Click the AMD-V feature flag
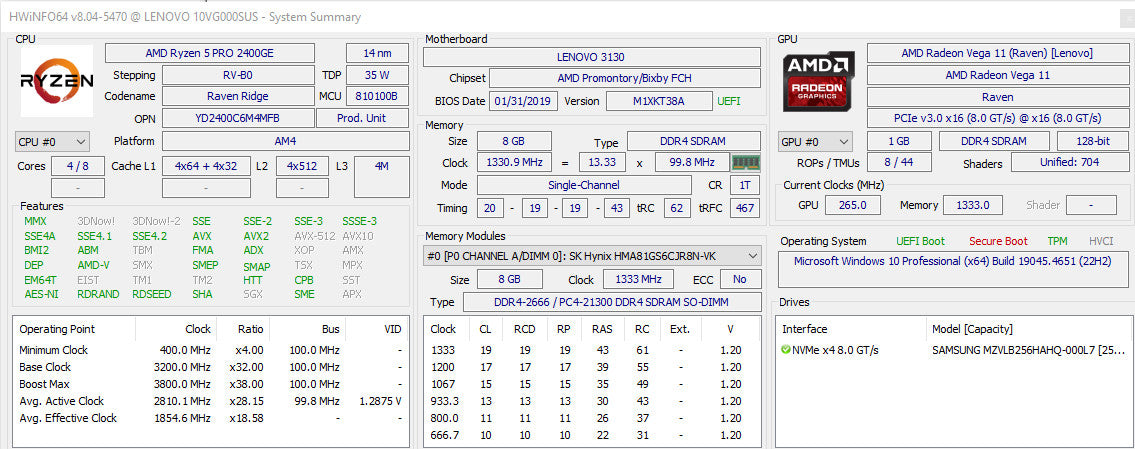1135x449 pixels. pyautogui.click(x=93, y=265)
